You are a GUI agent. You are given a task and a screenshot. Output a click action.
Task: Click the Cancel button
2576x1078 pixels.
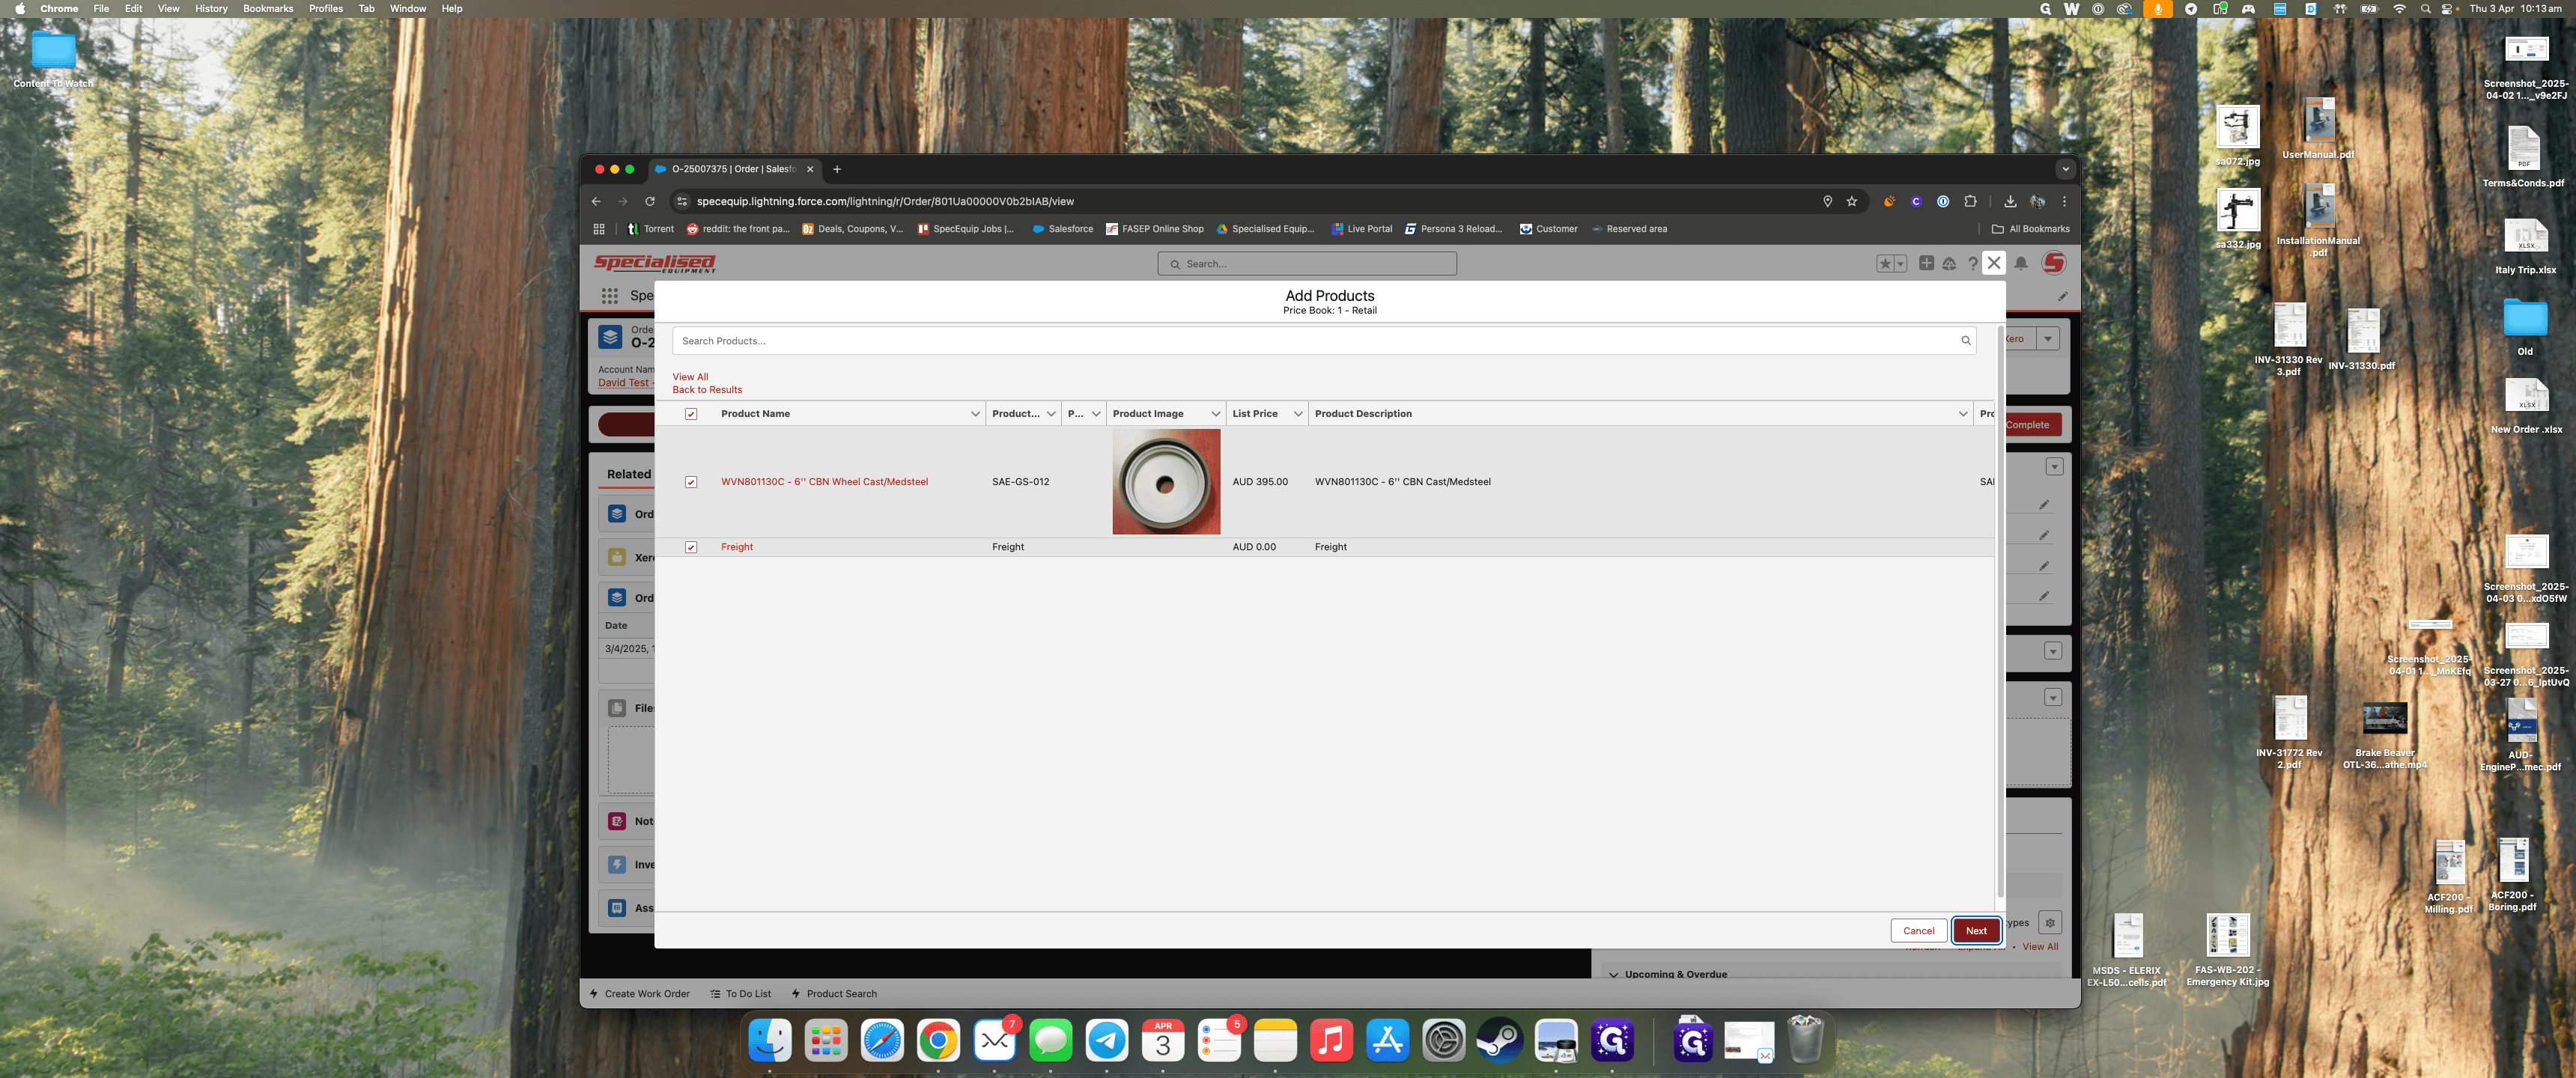1918,931
